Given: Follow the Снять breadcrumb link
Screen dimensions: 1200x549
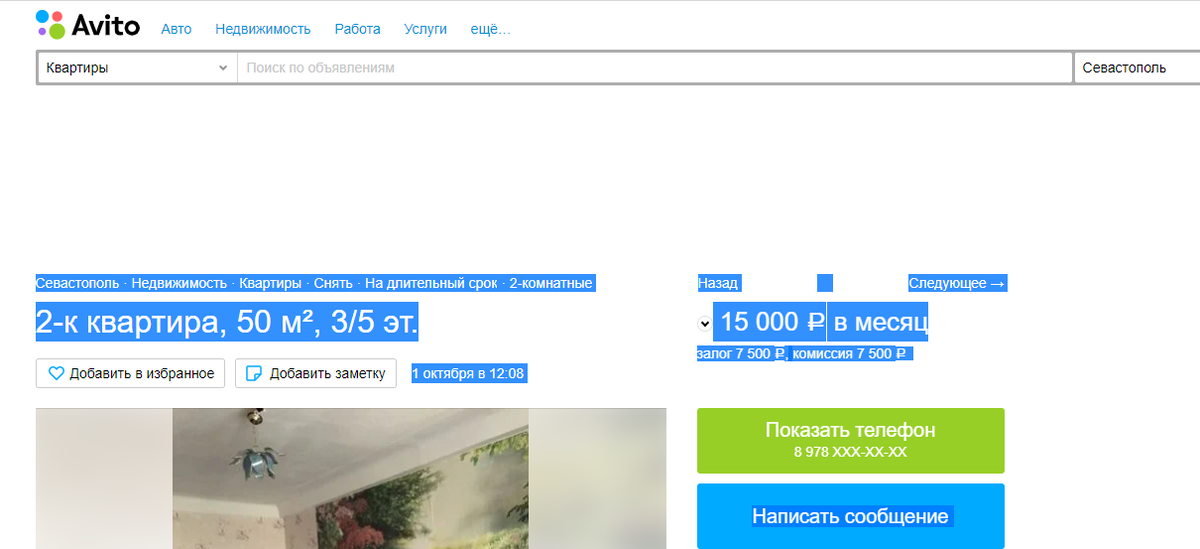Looking at the screenshot, I should (333, 283).
